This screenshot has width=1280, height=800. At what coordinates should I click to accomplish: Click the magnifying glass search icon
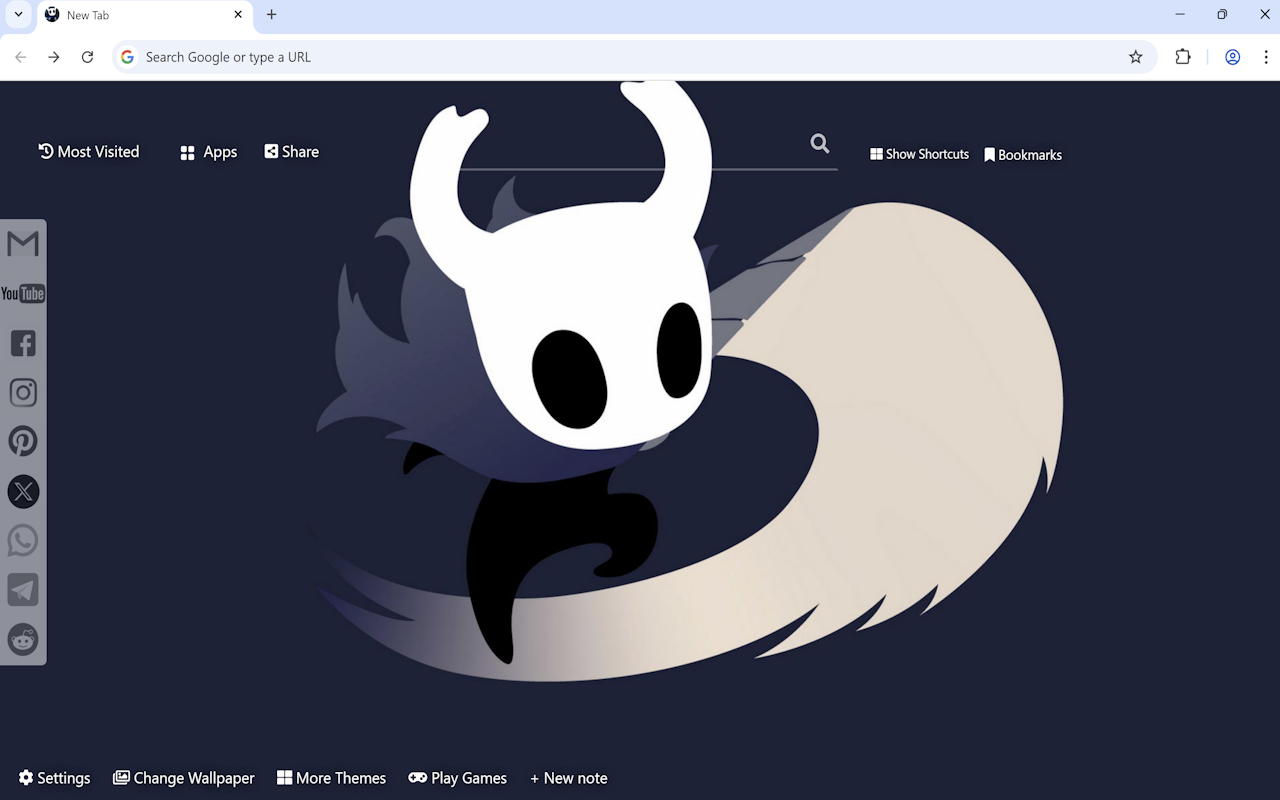819,143
